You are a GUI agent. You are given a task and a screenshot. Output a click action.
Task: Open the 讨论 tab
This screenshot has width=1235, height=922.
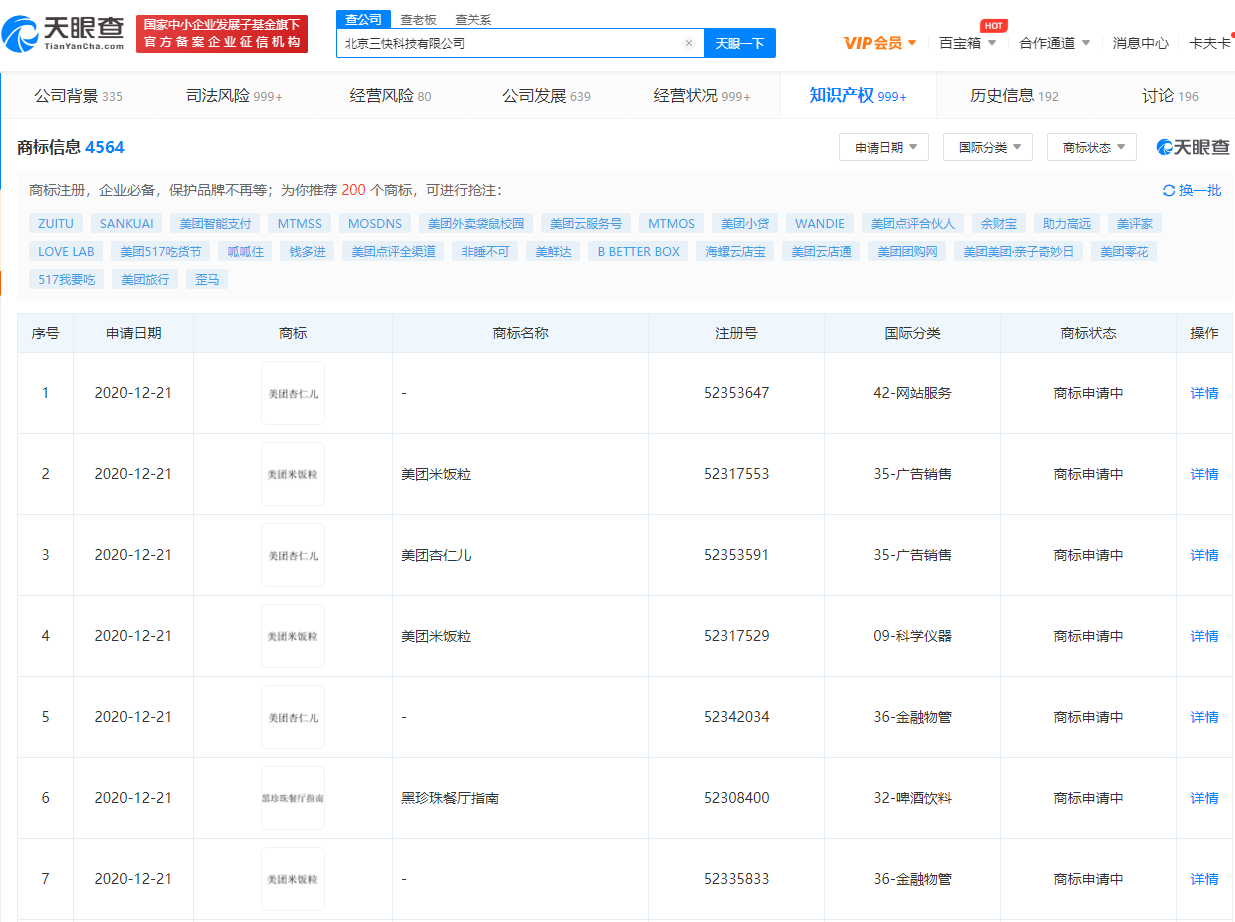point(1170,96)
